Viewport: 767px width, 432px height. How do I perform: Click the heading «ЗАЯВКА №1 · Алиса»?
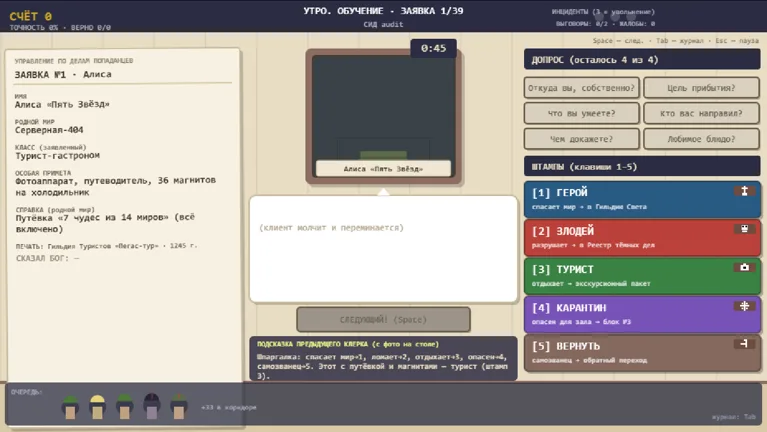pyautogui.click(x=63, y=74)
